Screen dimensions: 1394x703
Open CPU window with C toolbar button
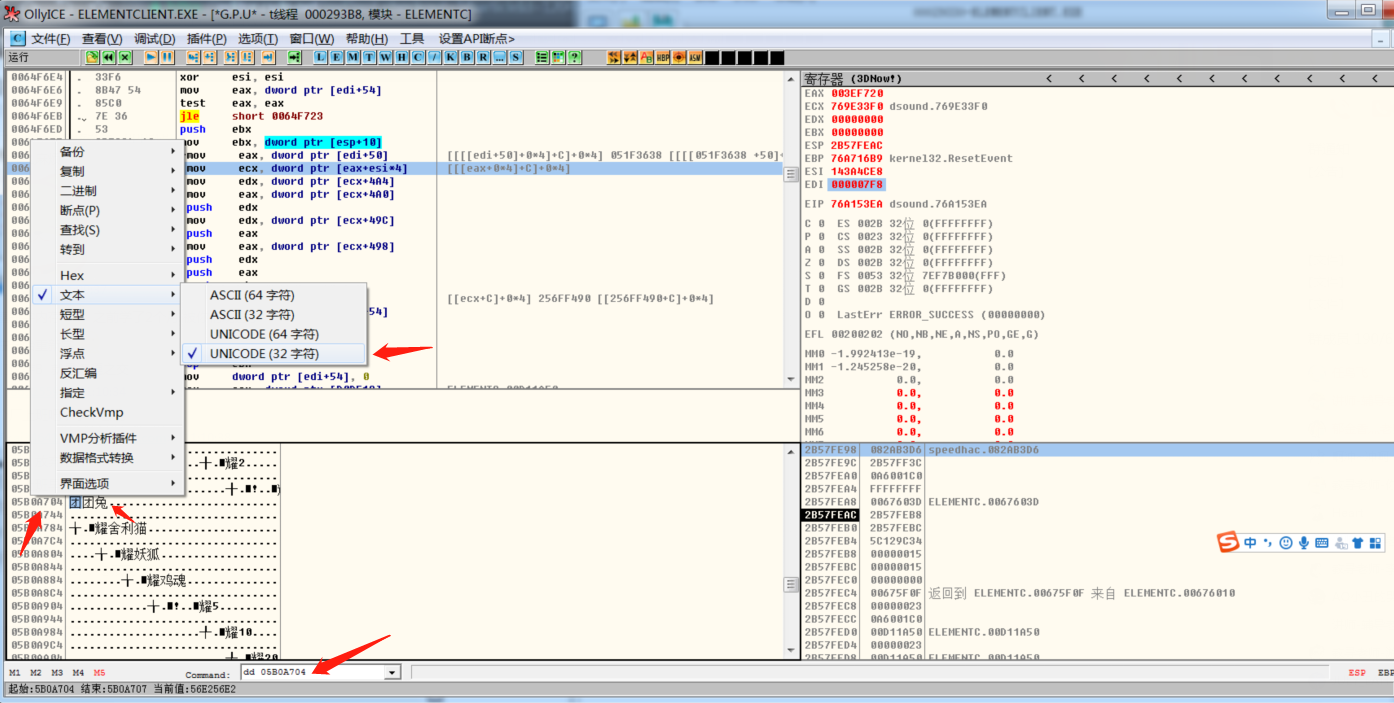pyautogui.click(x=417, y=57)
